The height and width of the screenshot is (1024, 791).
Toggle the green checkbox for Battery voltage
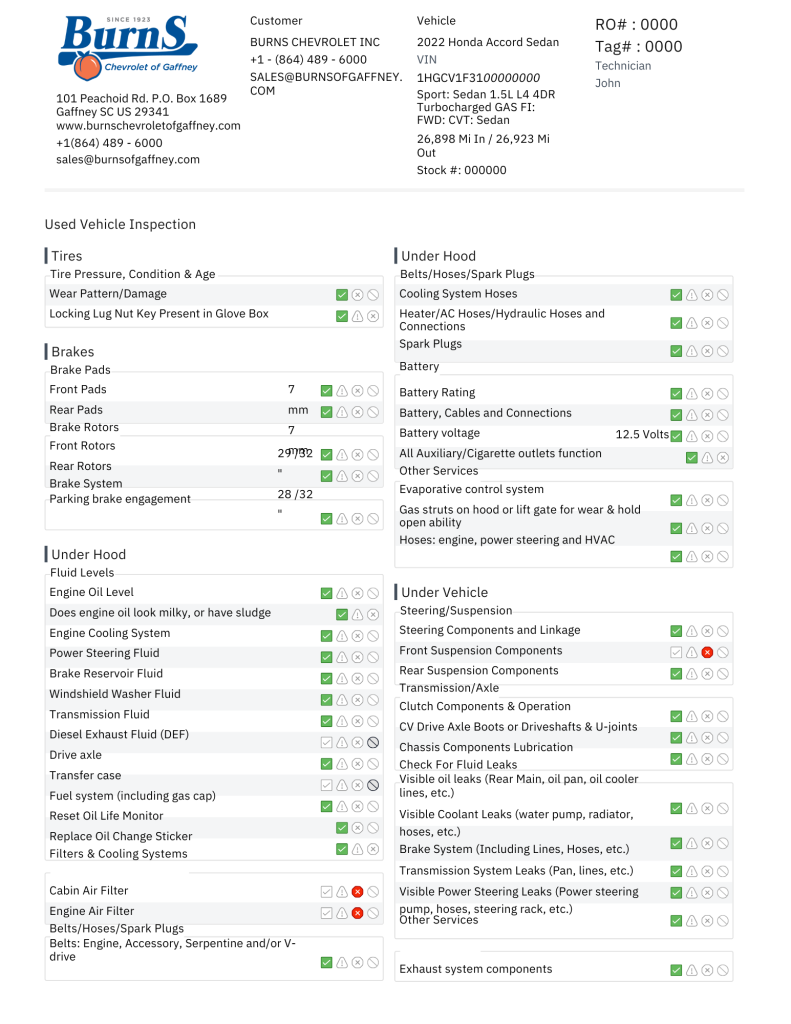tap(676, 436)
